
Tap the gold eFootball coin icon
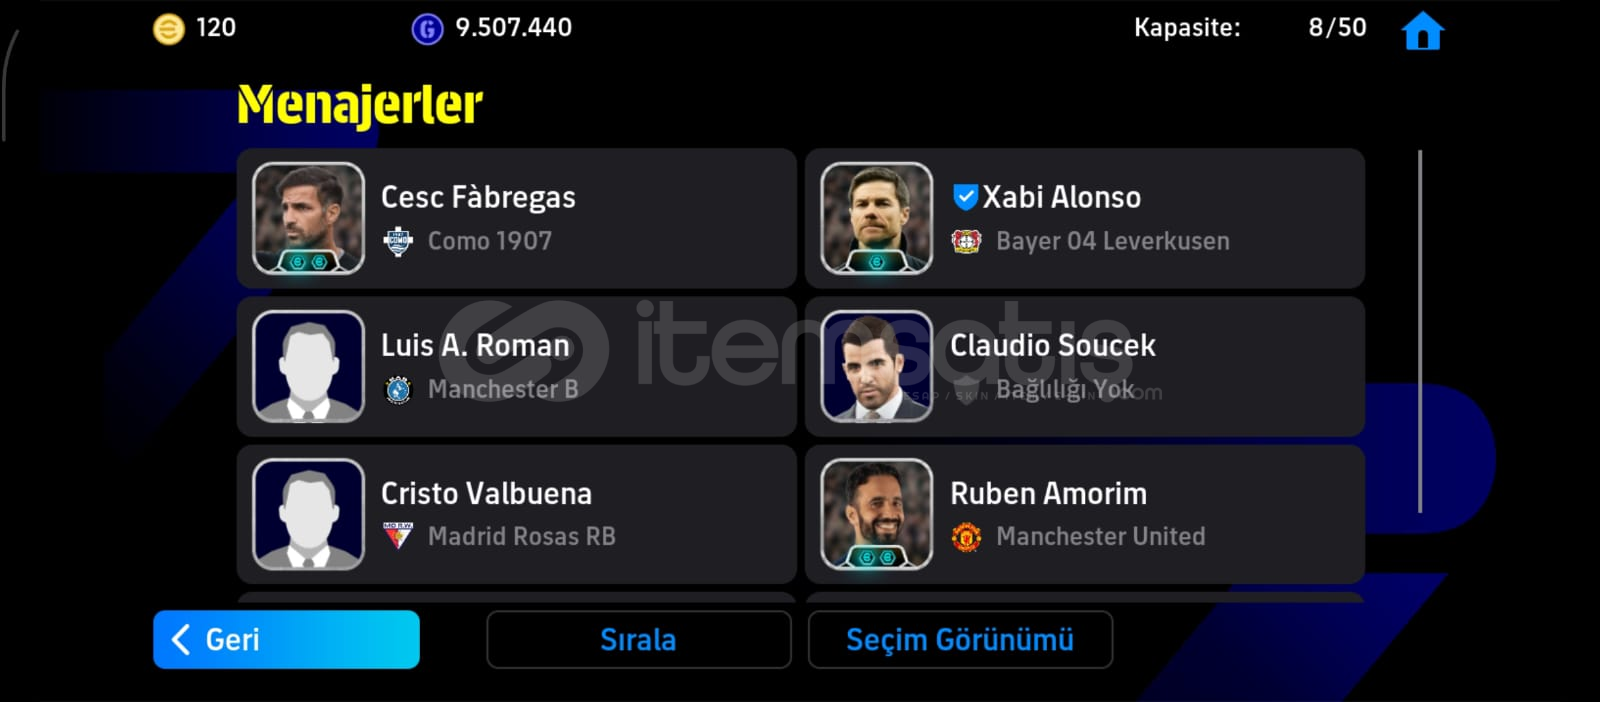pos(168,29)
